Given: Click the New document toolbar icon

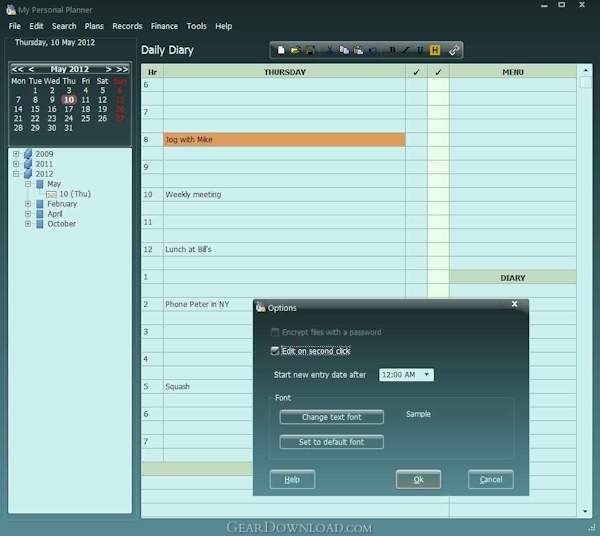Looking at the screenshot, I should coord(282,50).
